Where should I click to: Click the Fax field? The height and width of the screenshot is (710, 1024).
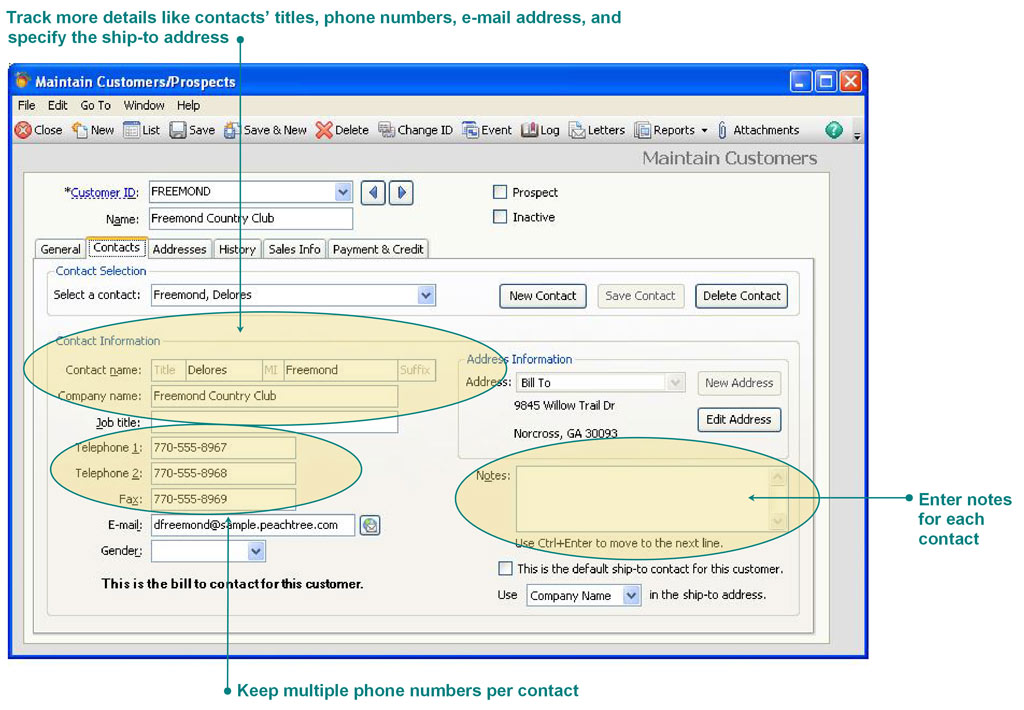(x=223, y=499)
